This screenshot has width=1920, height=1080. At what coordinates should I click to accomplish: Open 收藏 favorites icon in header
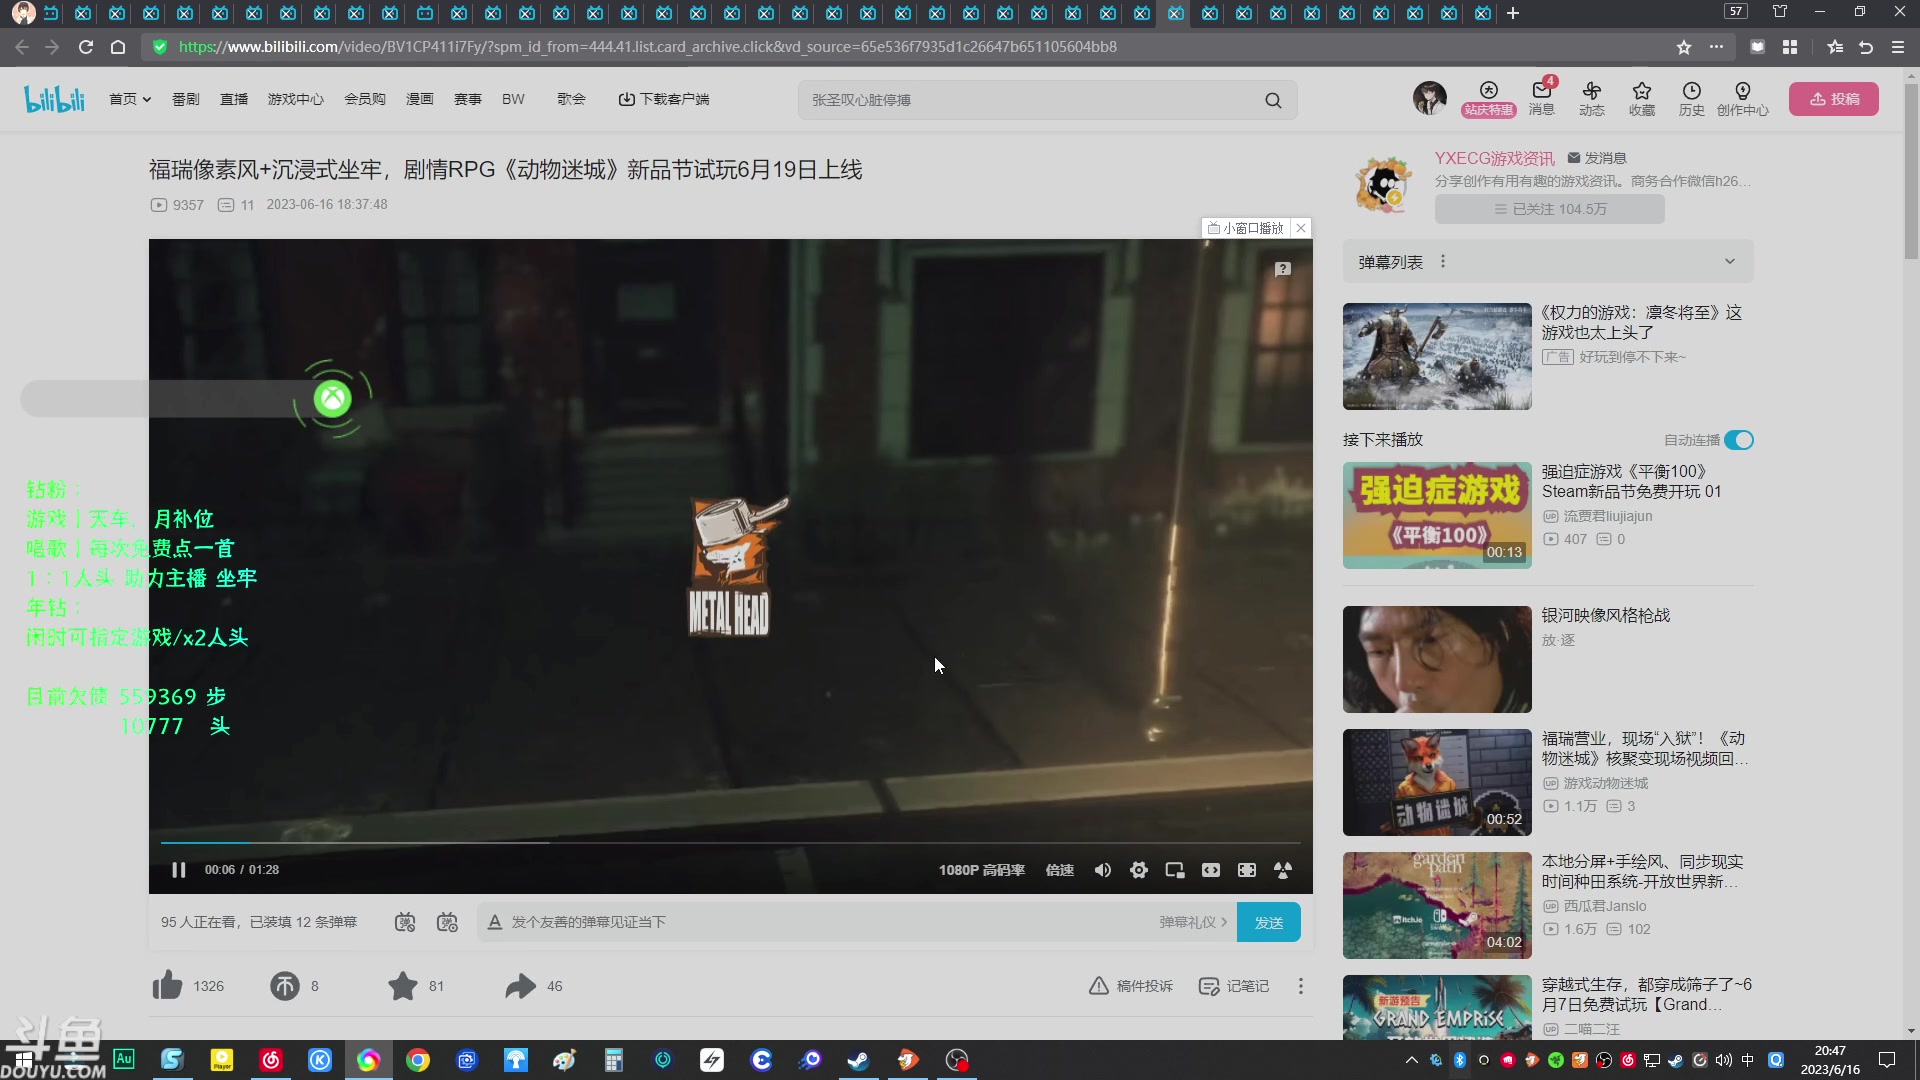pyautogui.click(x=1641, y=98)
